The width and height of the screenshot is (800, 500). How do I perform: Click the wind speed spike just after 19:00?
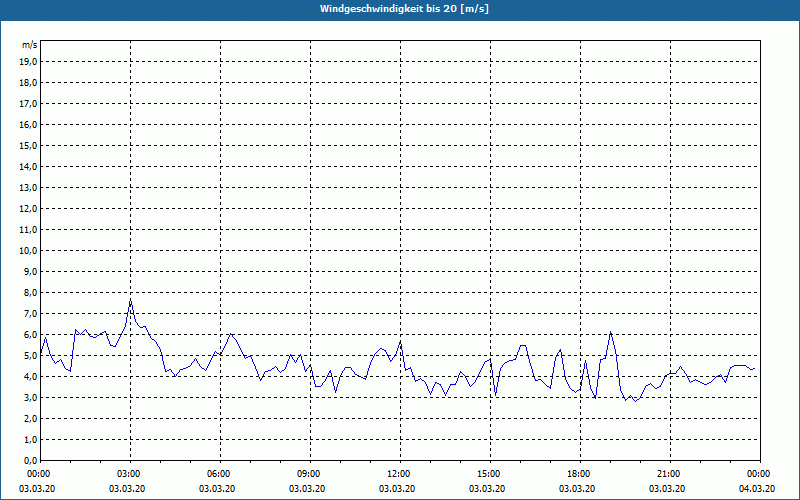[x=610, y=332]
